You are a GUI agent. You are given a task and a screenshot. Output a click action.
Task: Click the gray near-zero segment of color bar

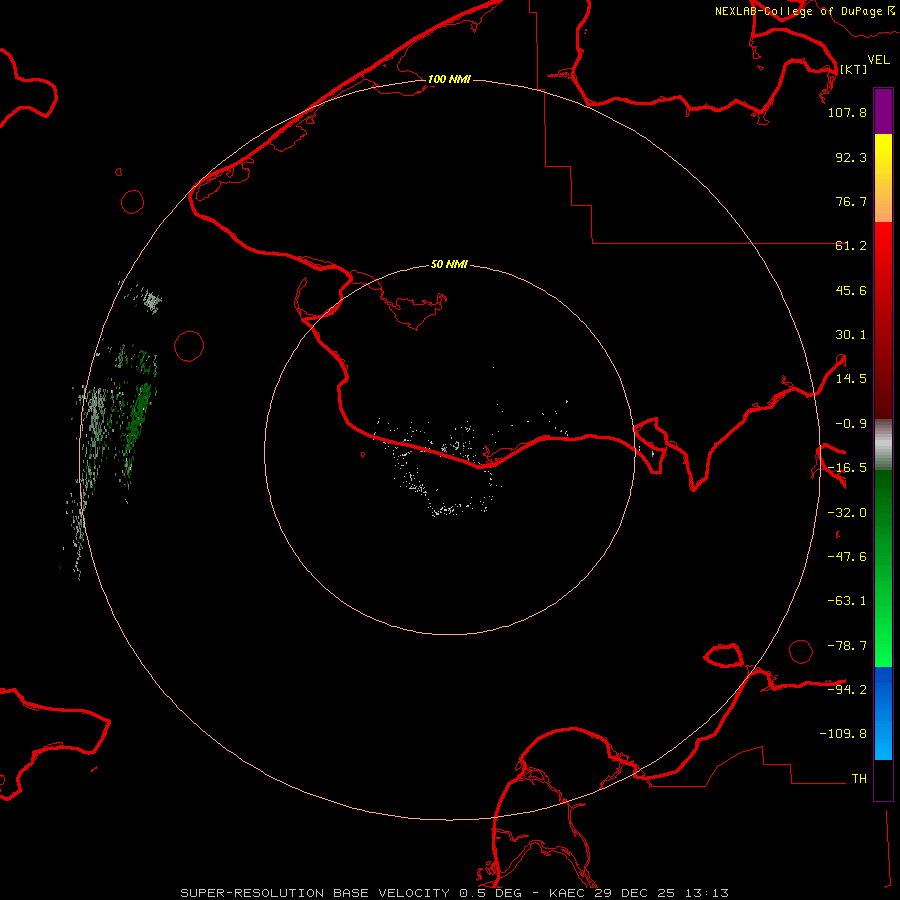(x=883, y=444)
